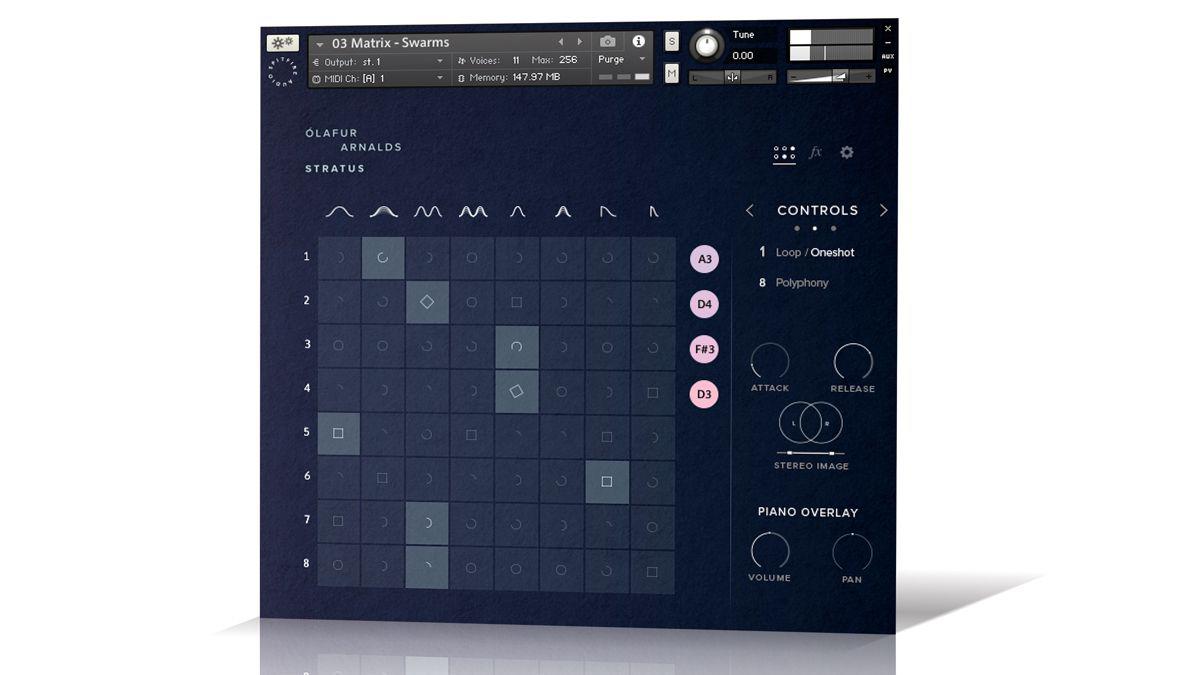The image size is (1200, 675).
Task: Click the Polyphony value 8
Action: [762, 283]
